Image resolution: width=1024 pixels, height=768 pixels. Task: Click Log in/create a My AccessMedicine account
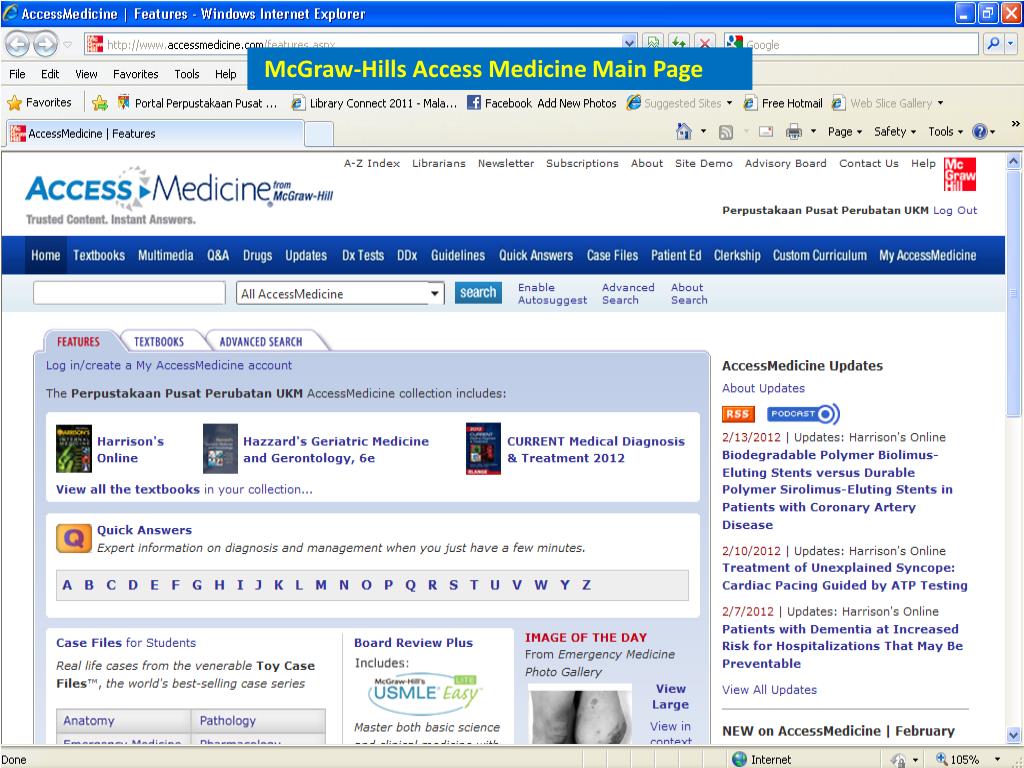point(168,365)
